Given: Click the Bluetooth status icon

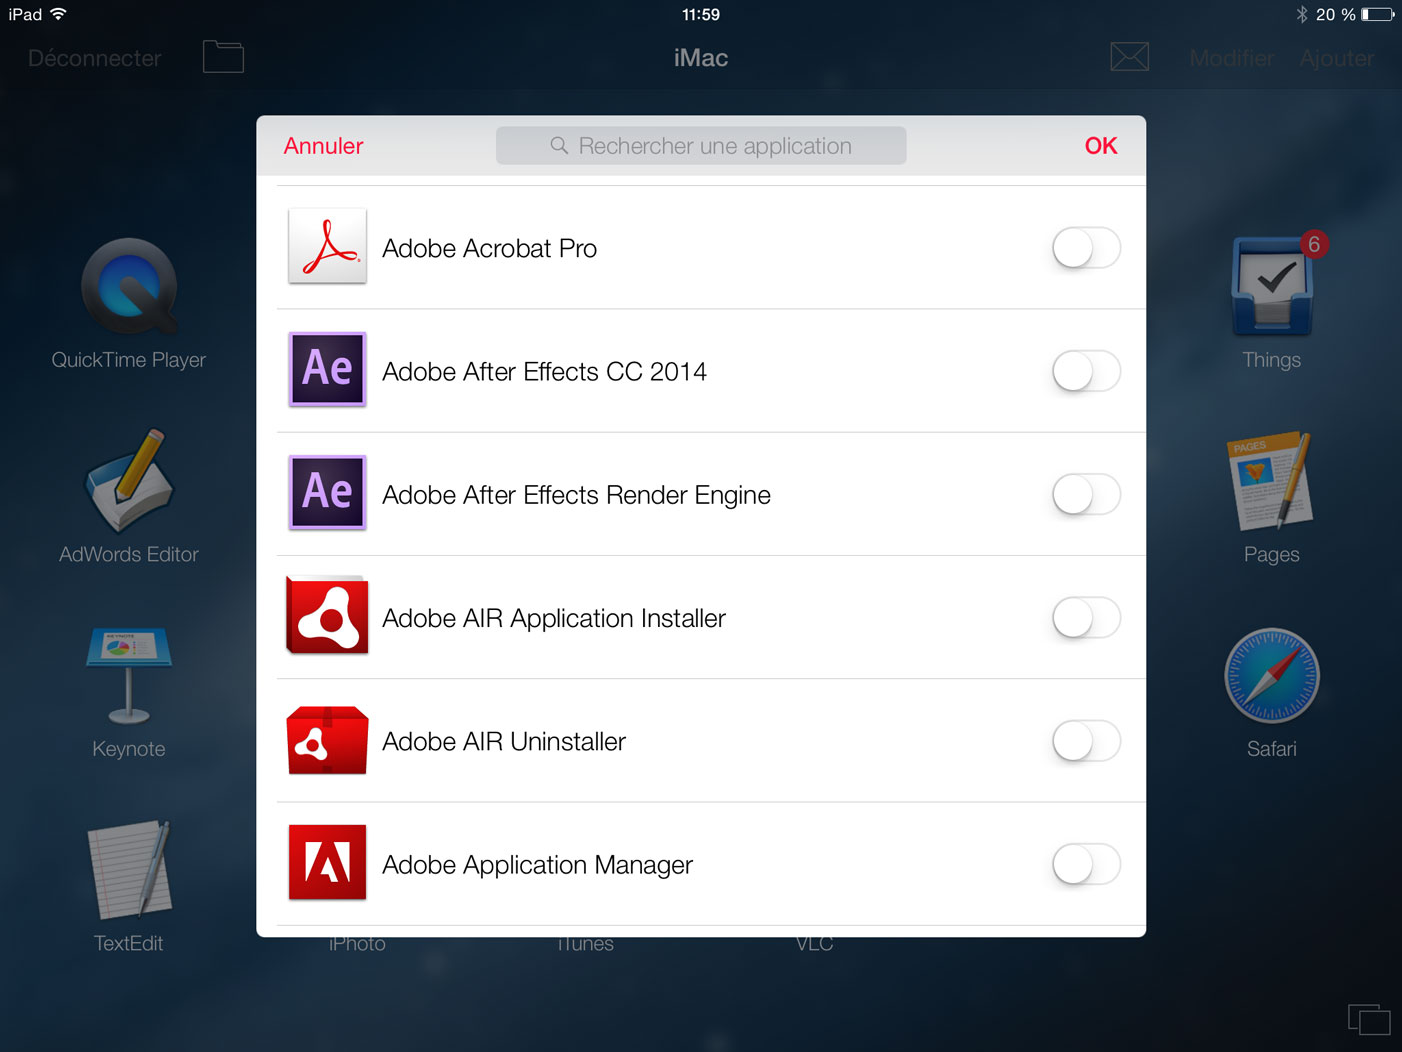Looking at the screenshot, I should (1301, 14).
